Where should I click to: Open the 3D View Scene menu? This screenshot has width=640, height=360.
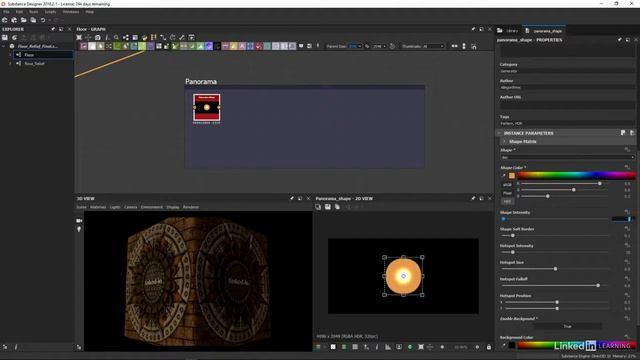(81, 207)
